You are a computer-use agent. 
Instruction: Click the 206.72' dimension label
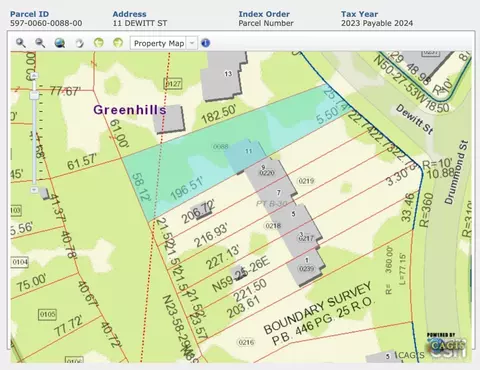point(198,211)
